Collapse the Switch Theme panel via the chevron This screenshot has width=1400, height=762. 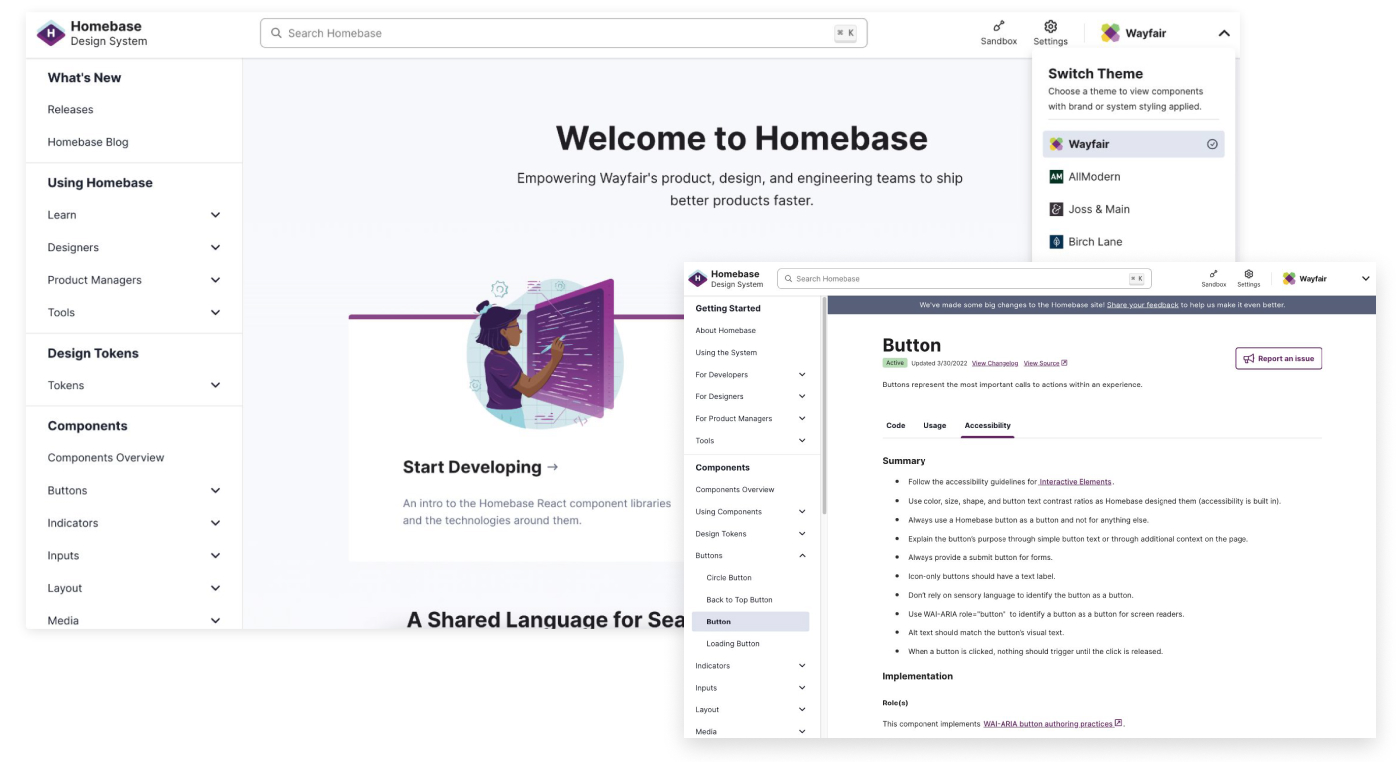[x=1224, y=32]
